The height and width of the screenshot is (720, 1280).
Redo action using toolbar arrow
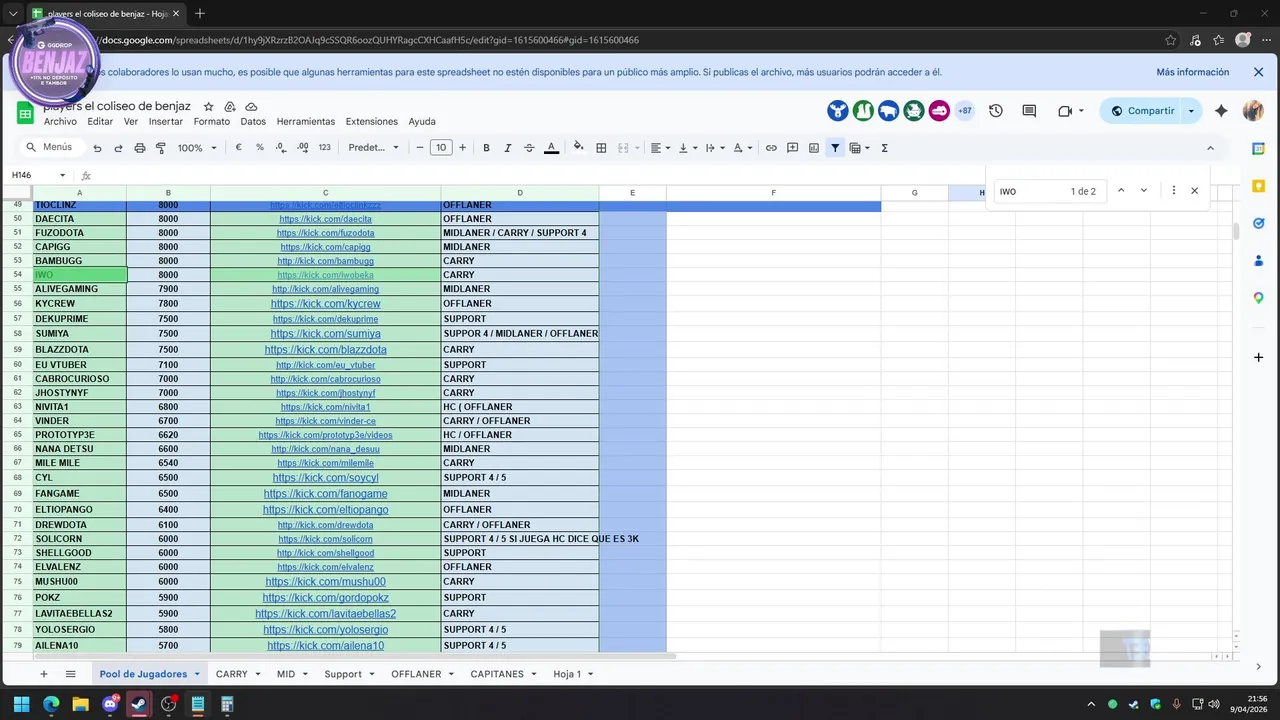118,148
